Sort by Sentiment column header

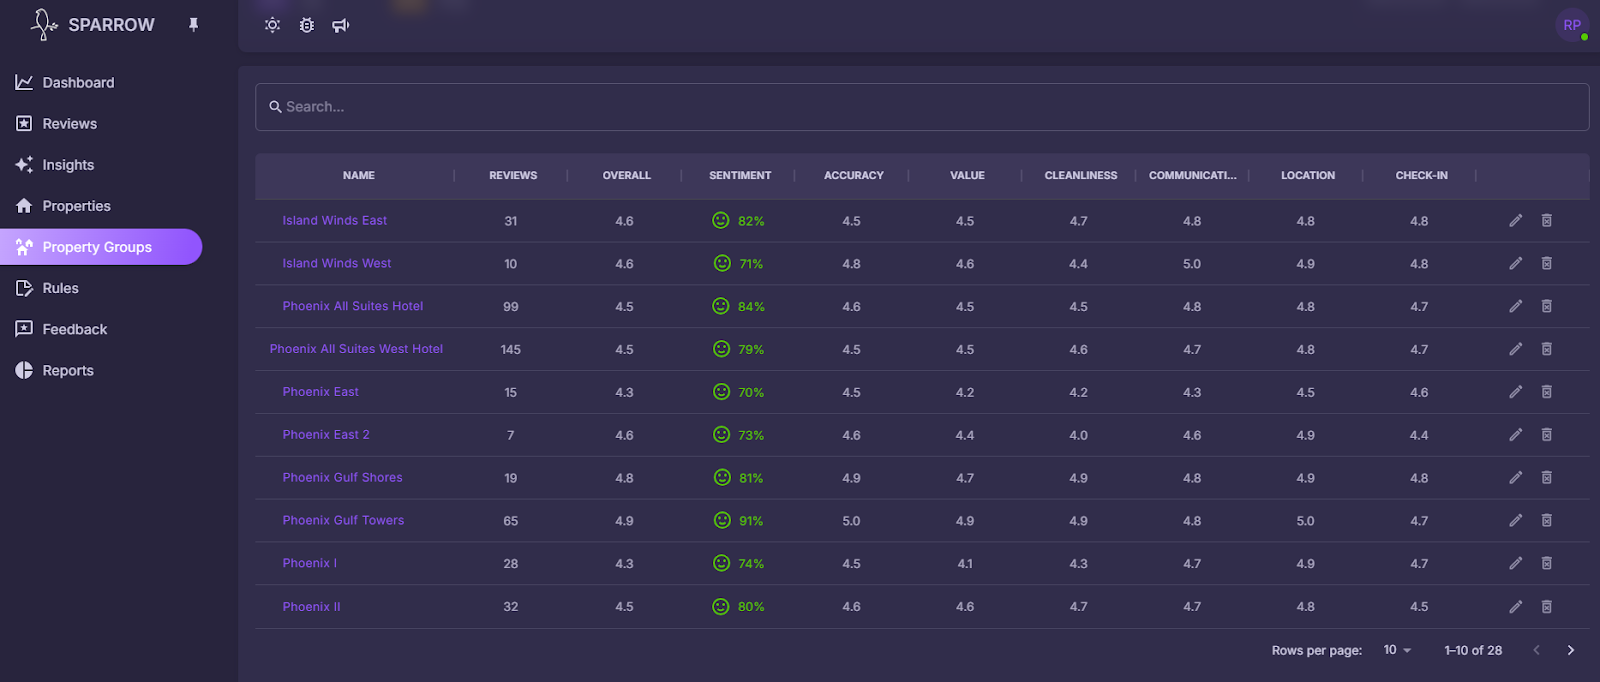click(740, 175)
